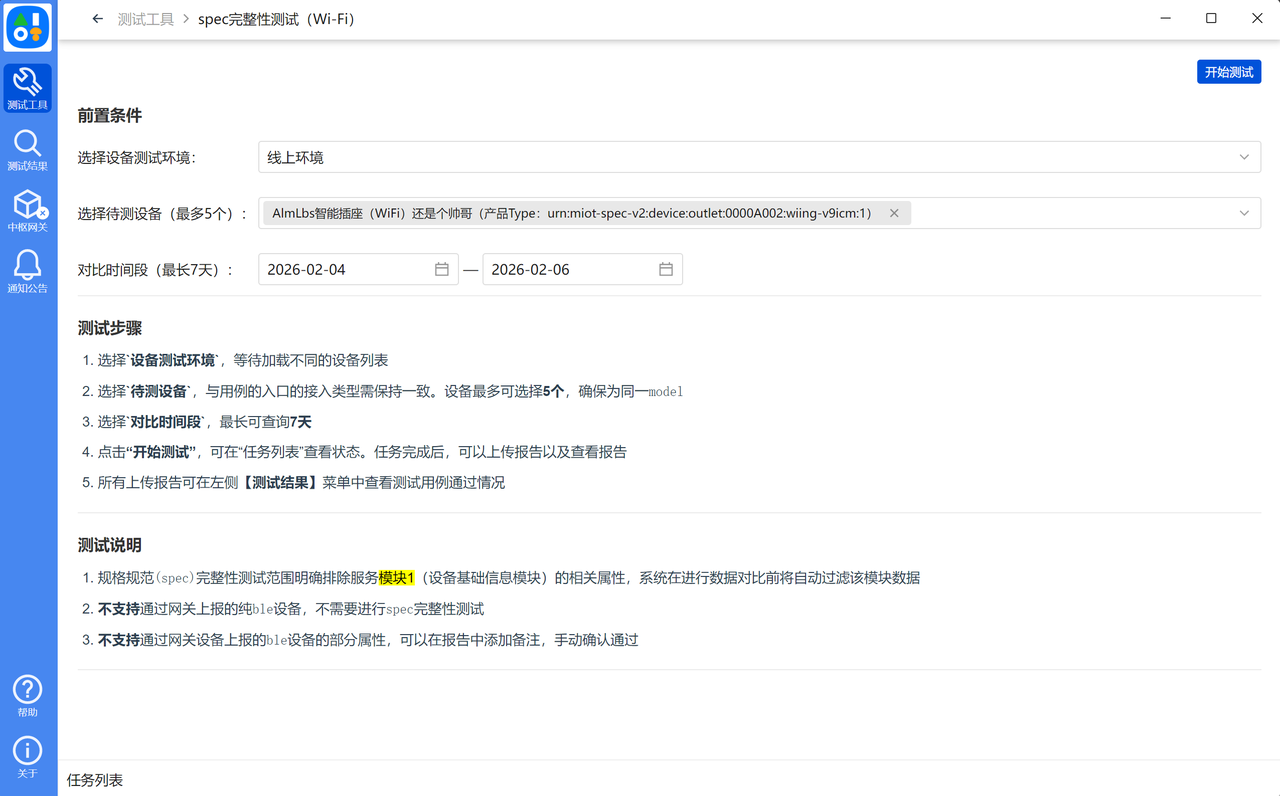Click the 测试说明 heading
Viewport: 1280px width, 796px height.
[x=110, y=545]
